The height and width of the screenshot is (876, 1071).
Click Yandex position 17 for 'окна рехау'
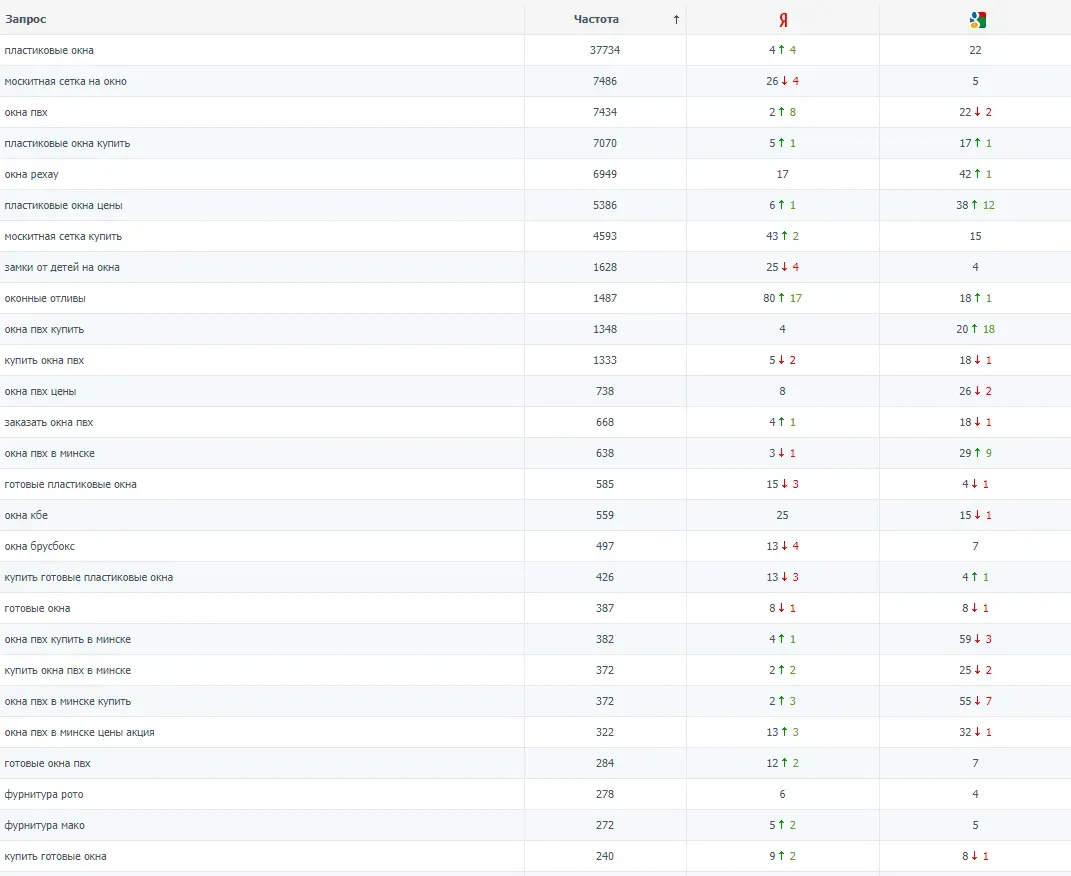[x=783, y=174]
